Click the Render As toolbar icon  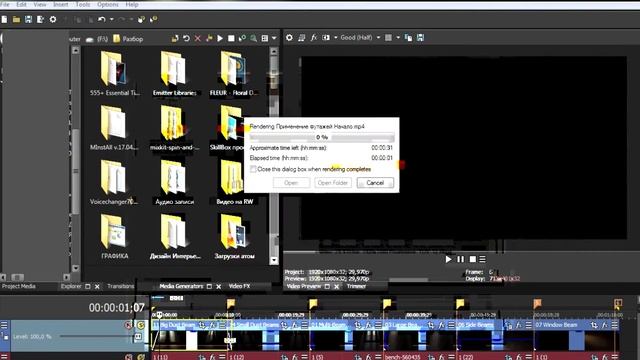click(x=40, y=19)
